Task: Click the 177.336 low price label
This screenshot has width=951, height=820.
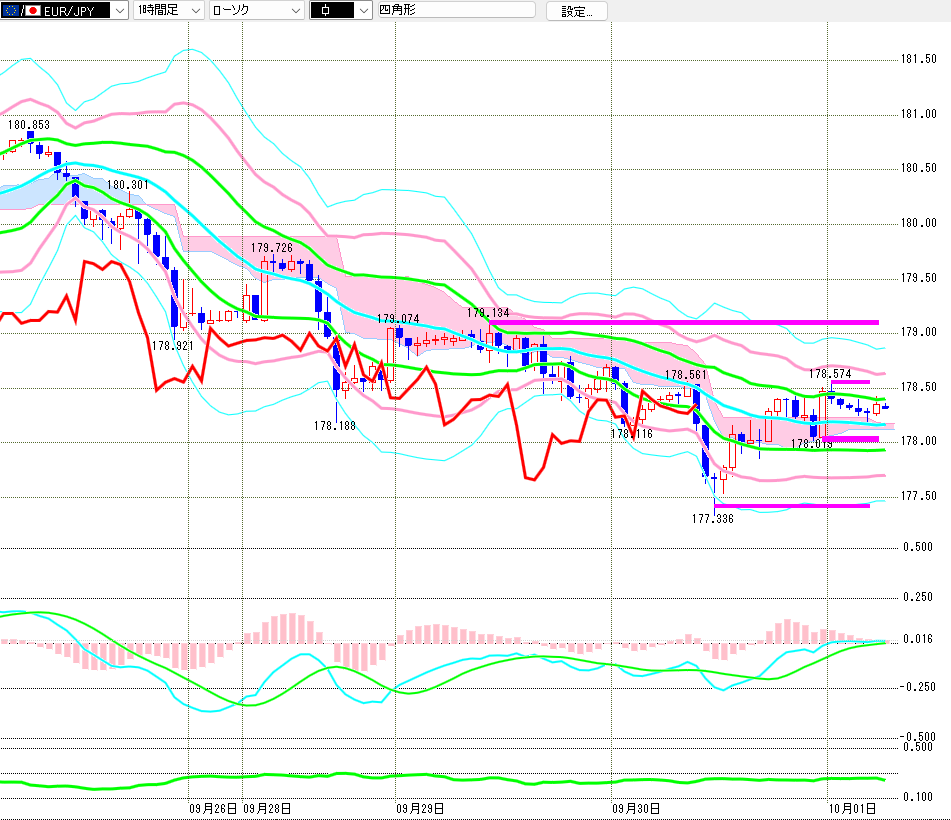Action: [713, 519]
